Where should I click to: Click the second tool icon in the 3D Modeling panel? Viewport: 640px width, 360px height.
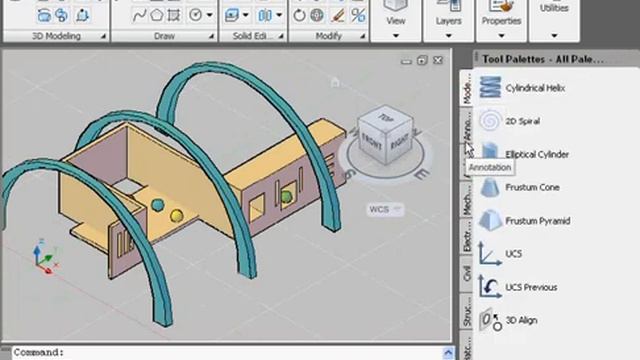[62, 15]
